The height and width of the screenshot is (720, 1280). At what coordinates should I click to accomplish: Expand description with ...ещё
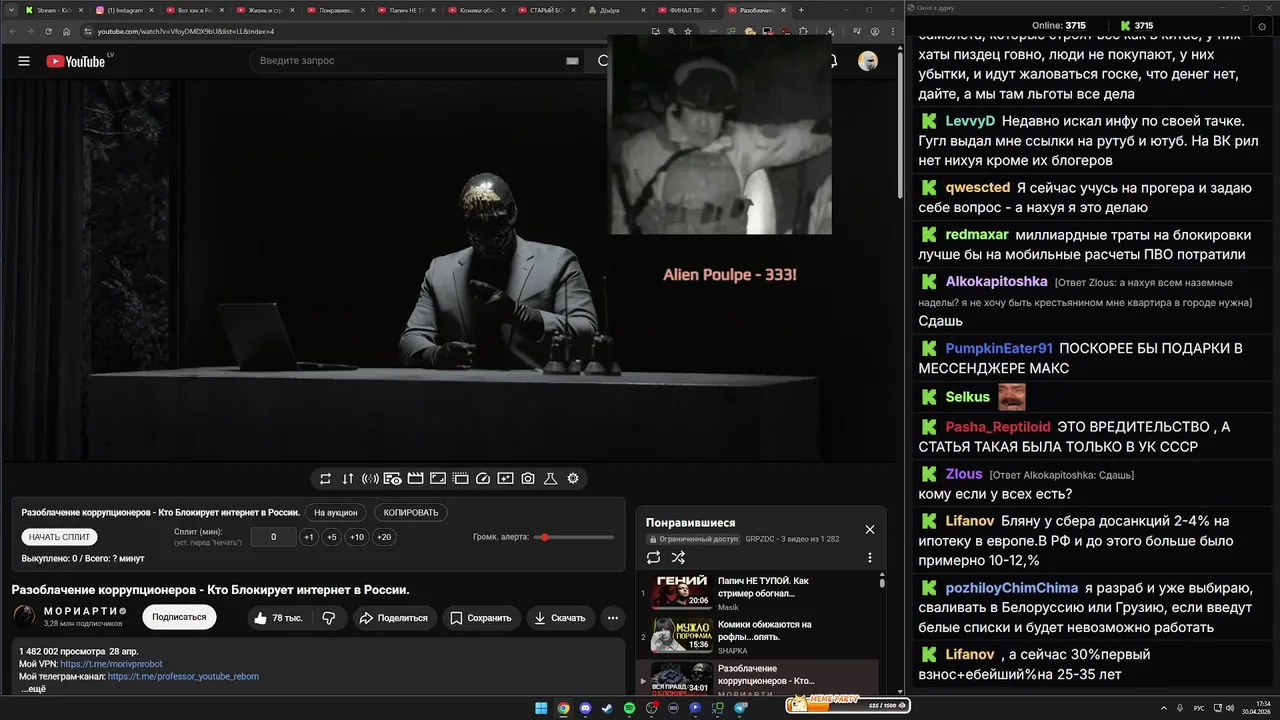pyautogui.click(x=33, y=689)
